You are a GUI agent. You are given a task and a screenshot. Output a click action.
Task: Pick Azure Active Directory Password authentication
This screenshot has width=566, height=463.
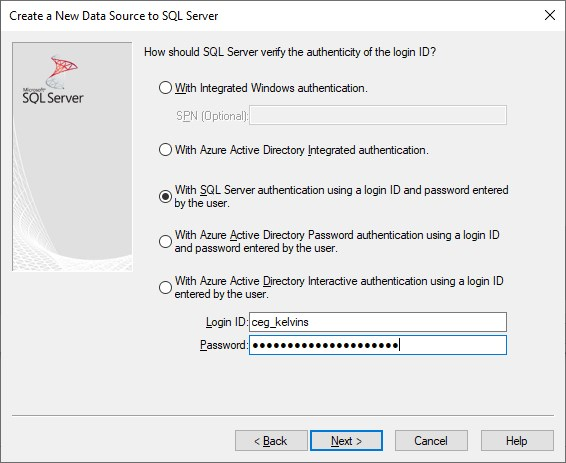165,241
